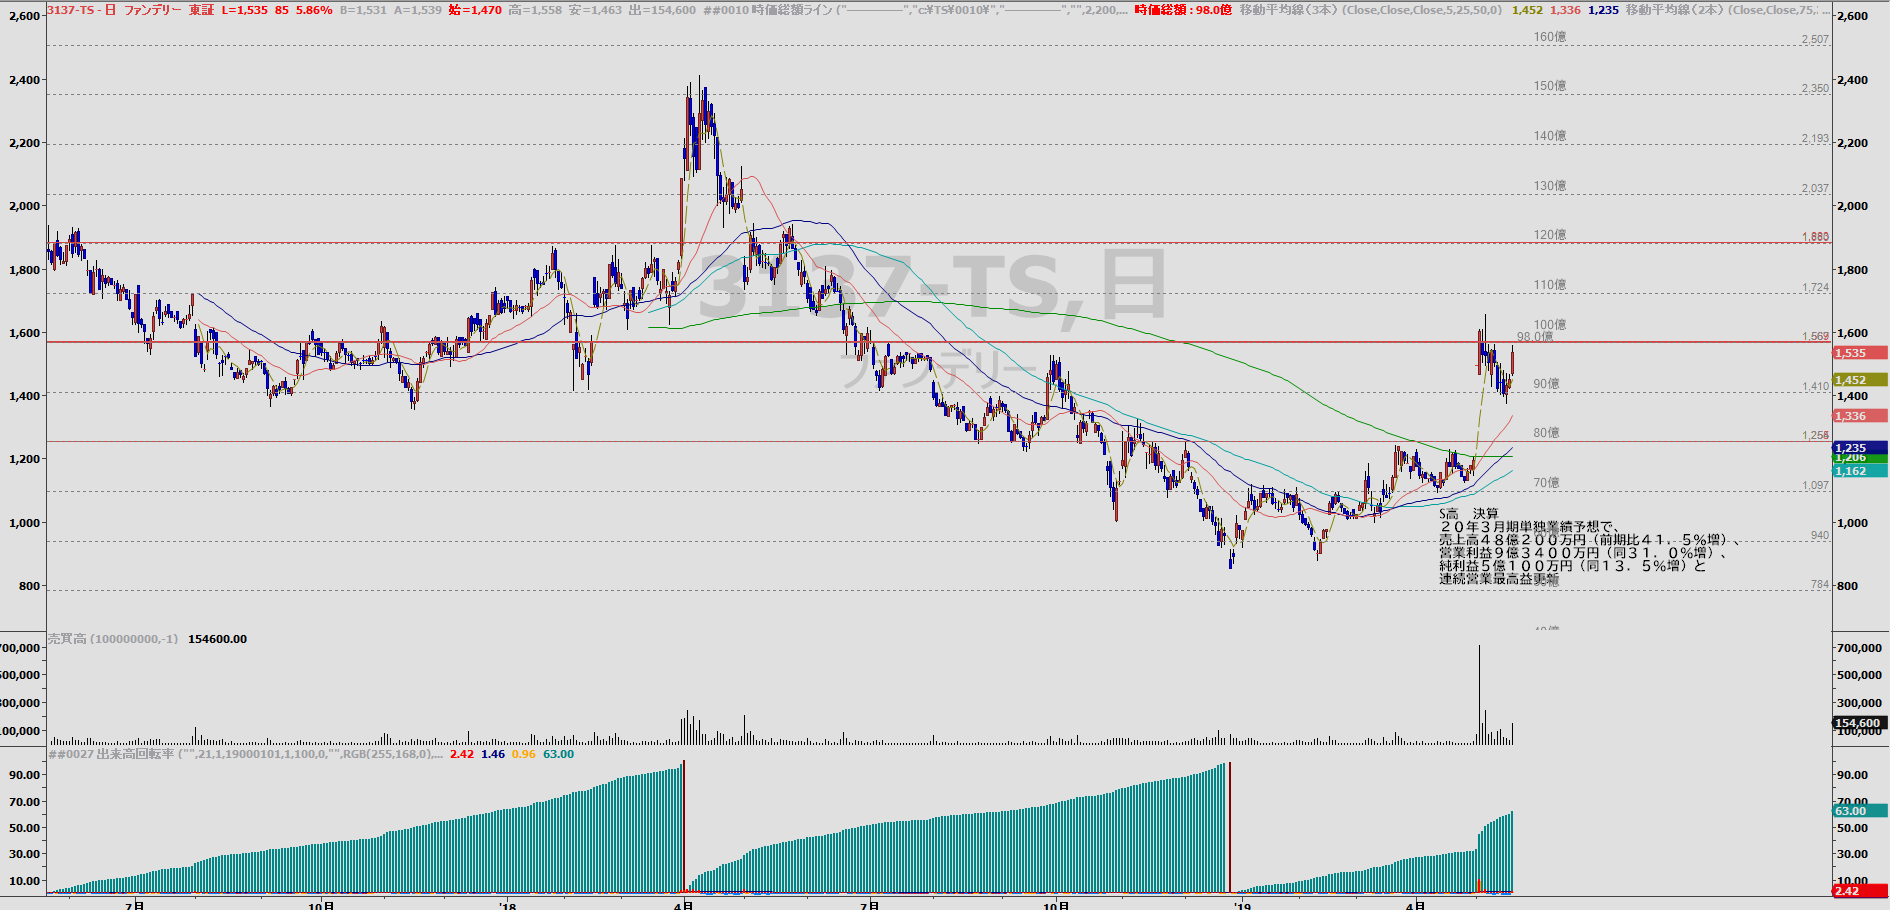This screenshot has height=910, width=1891.
Task: Click the blue '1.46' value in the turnover pane header
Action: pyautogui.click(x=493, y=754)
